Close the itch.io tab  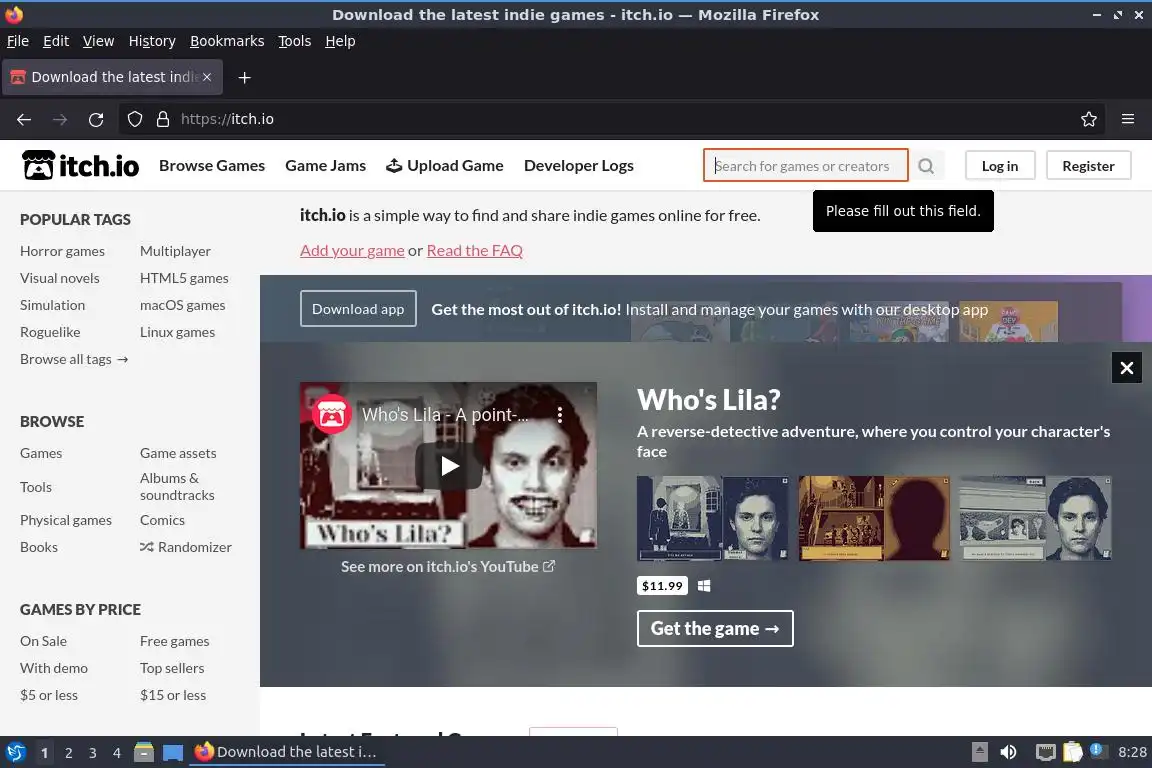coord(207,77)
